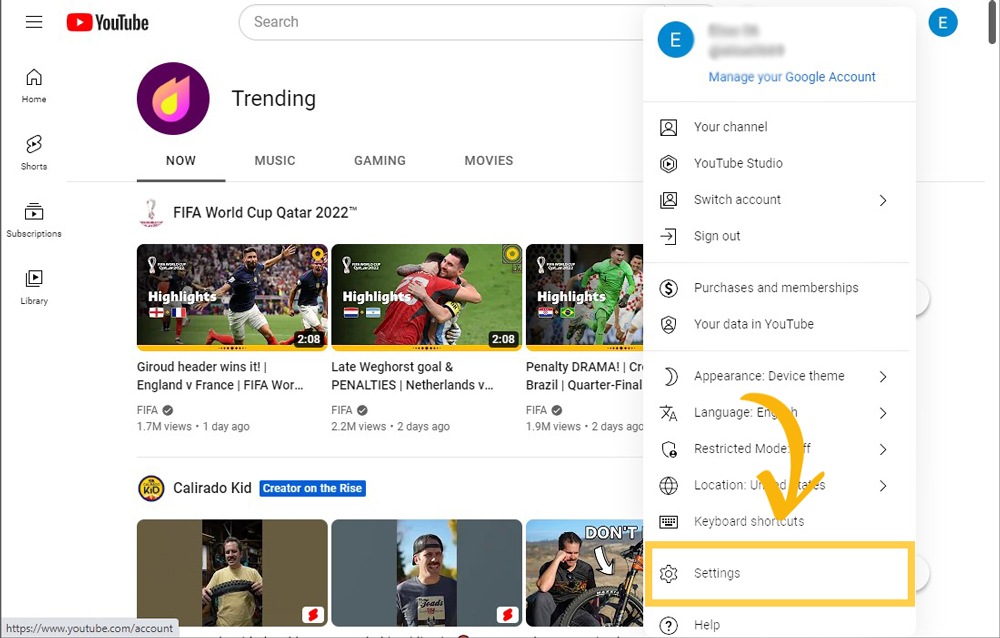The width and height of the screenshot is (1000, 638).
Task: Open Keyboard shortcuts entry
Action: pos(779,521)
